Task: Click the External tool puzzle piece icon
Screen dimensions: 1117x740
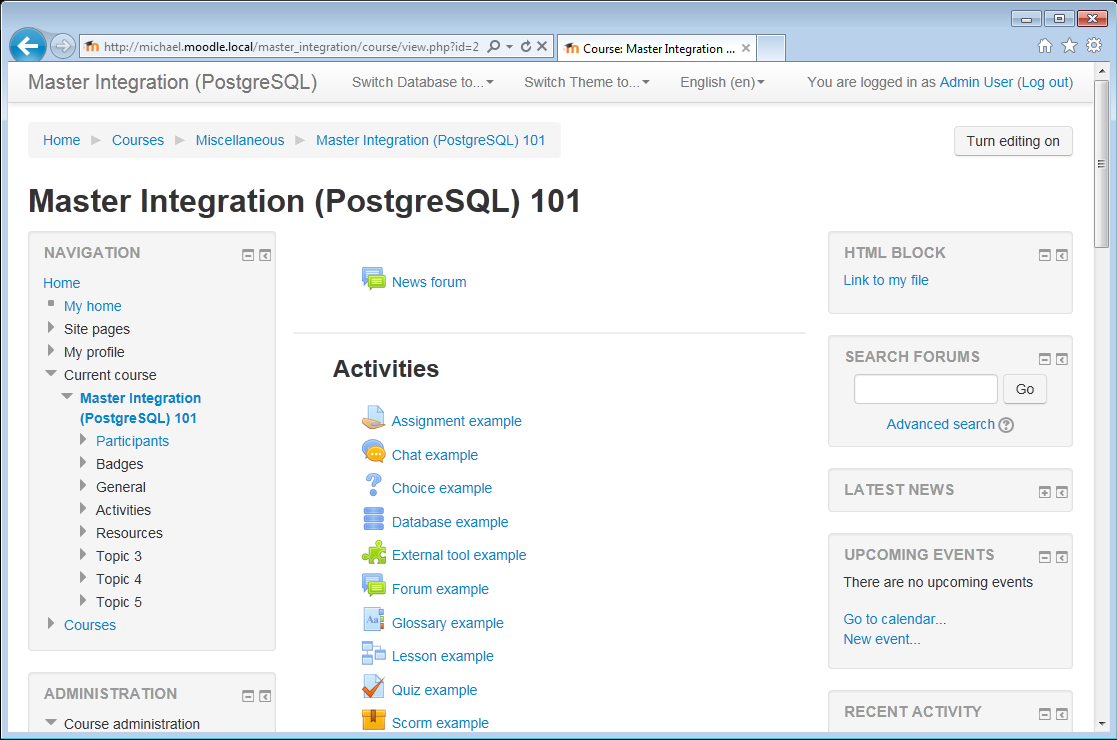Action: pos(373,552)
